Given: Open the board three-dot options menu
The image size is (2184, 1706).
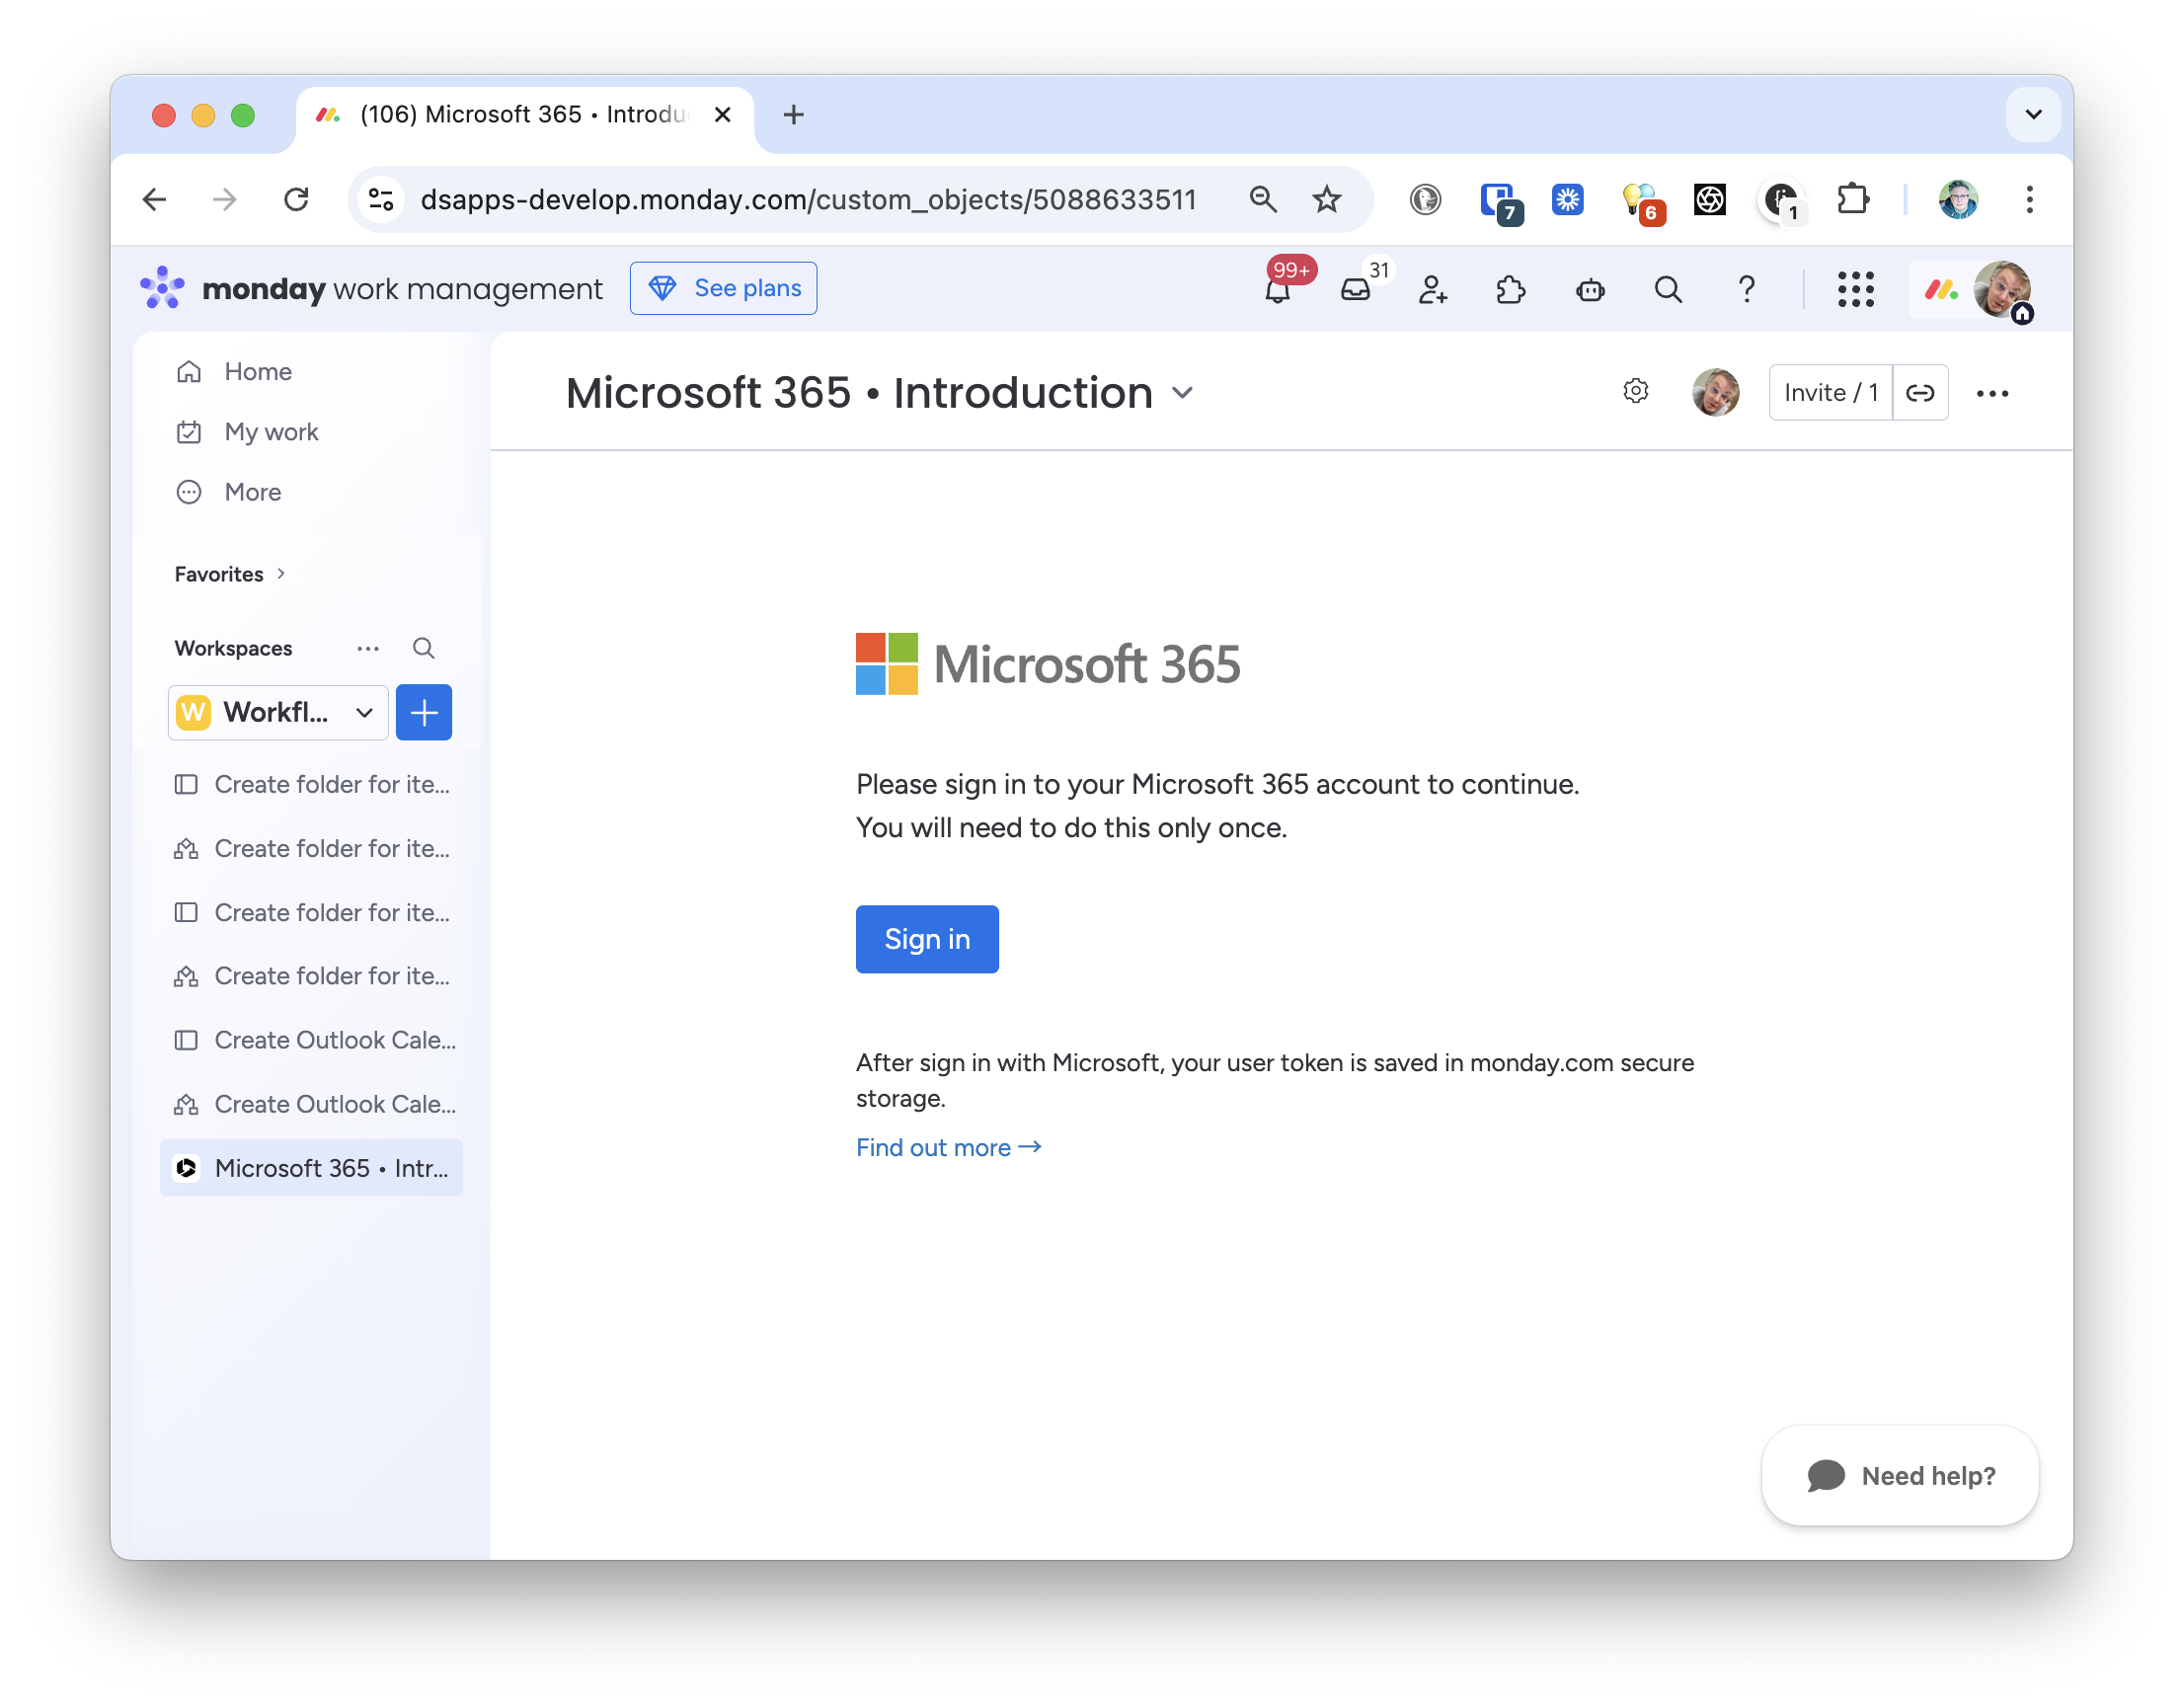Looking at the screenshot, I should pos(1993,392).
